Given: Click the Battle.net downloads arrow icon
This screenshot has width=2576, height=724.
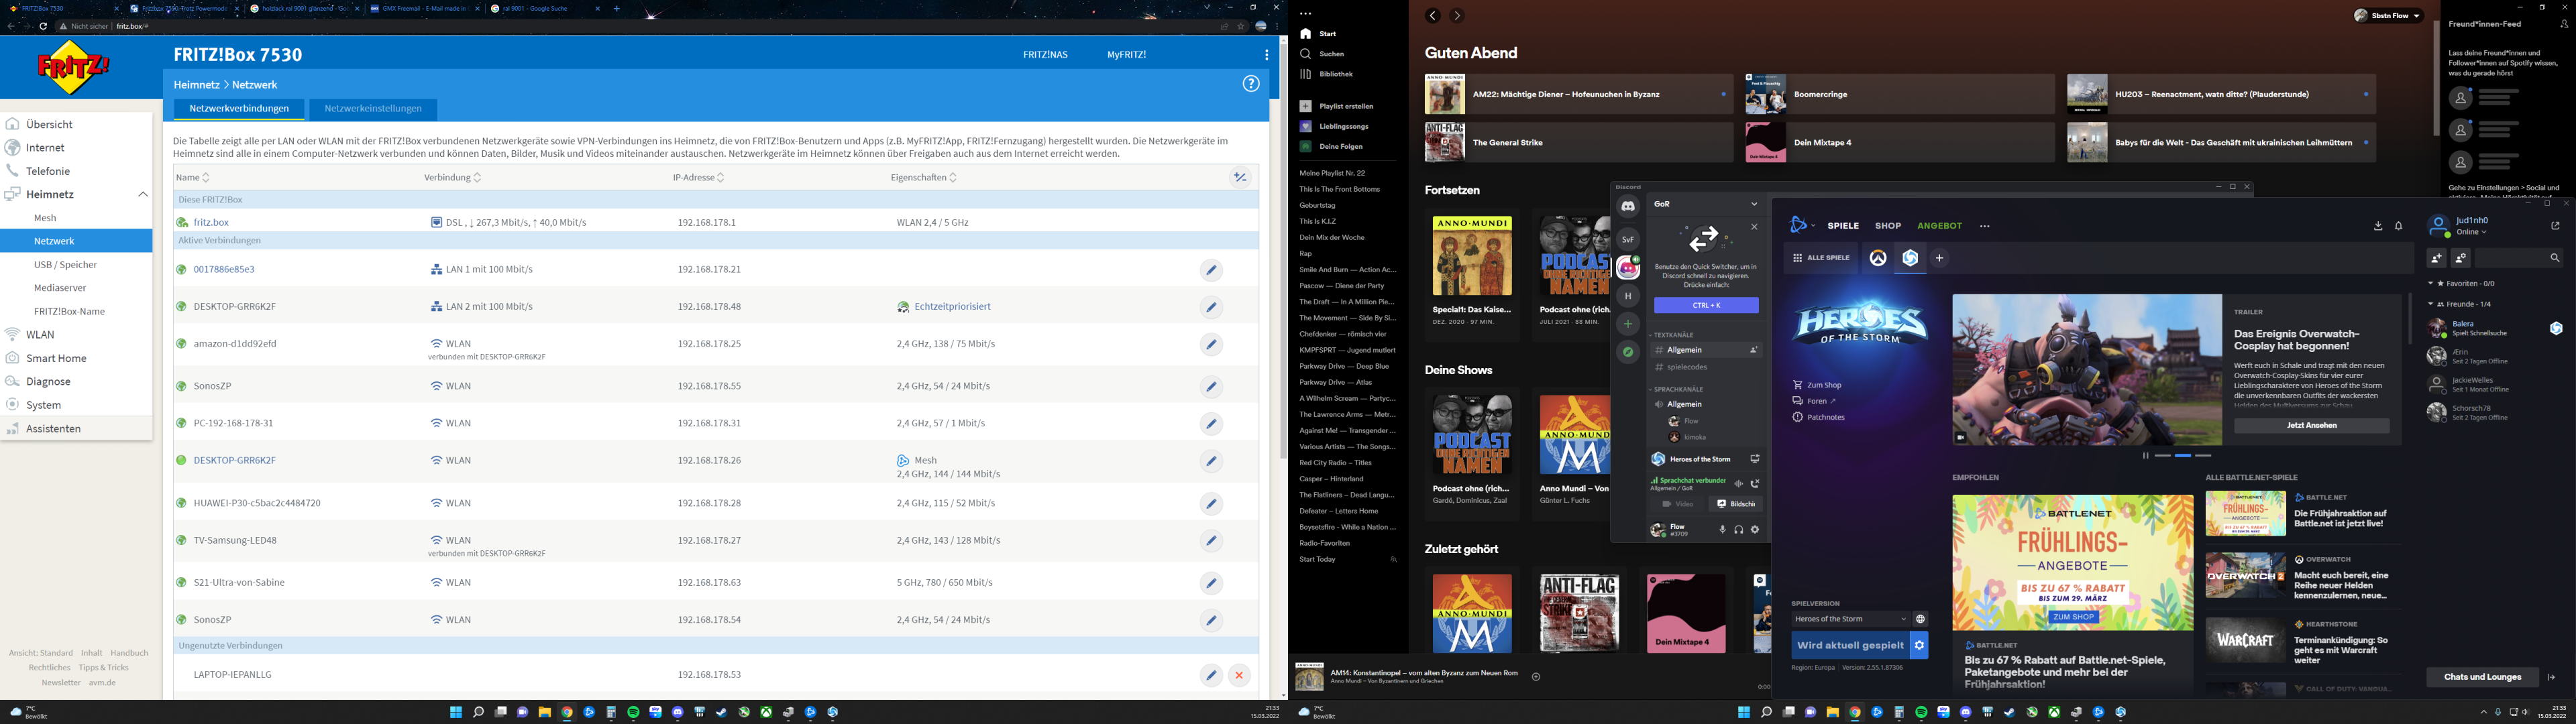Looking at the screenshot, I should tap(2378, 226).
